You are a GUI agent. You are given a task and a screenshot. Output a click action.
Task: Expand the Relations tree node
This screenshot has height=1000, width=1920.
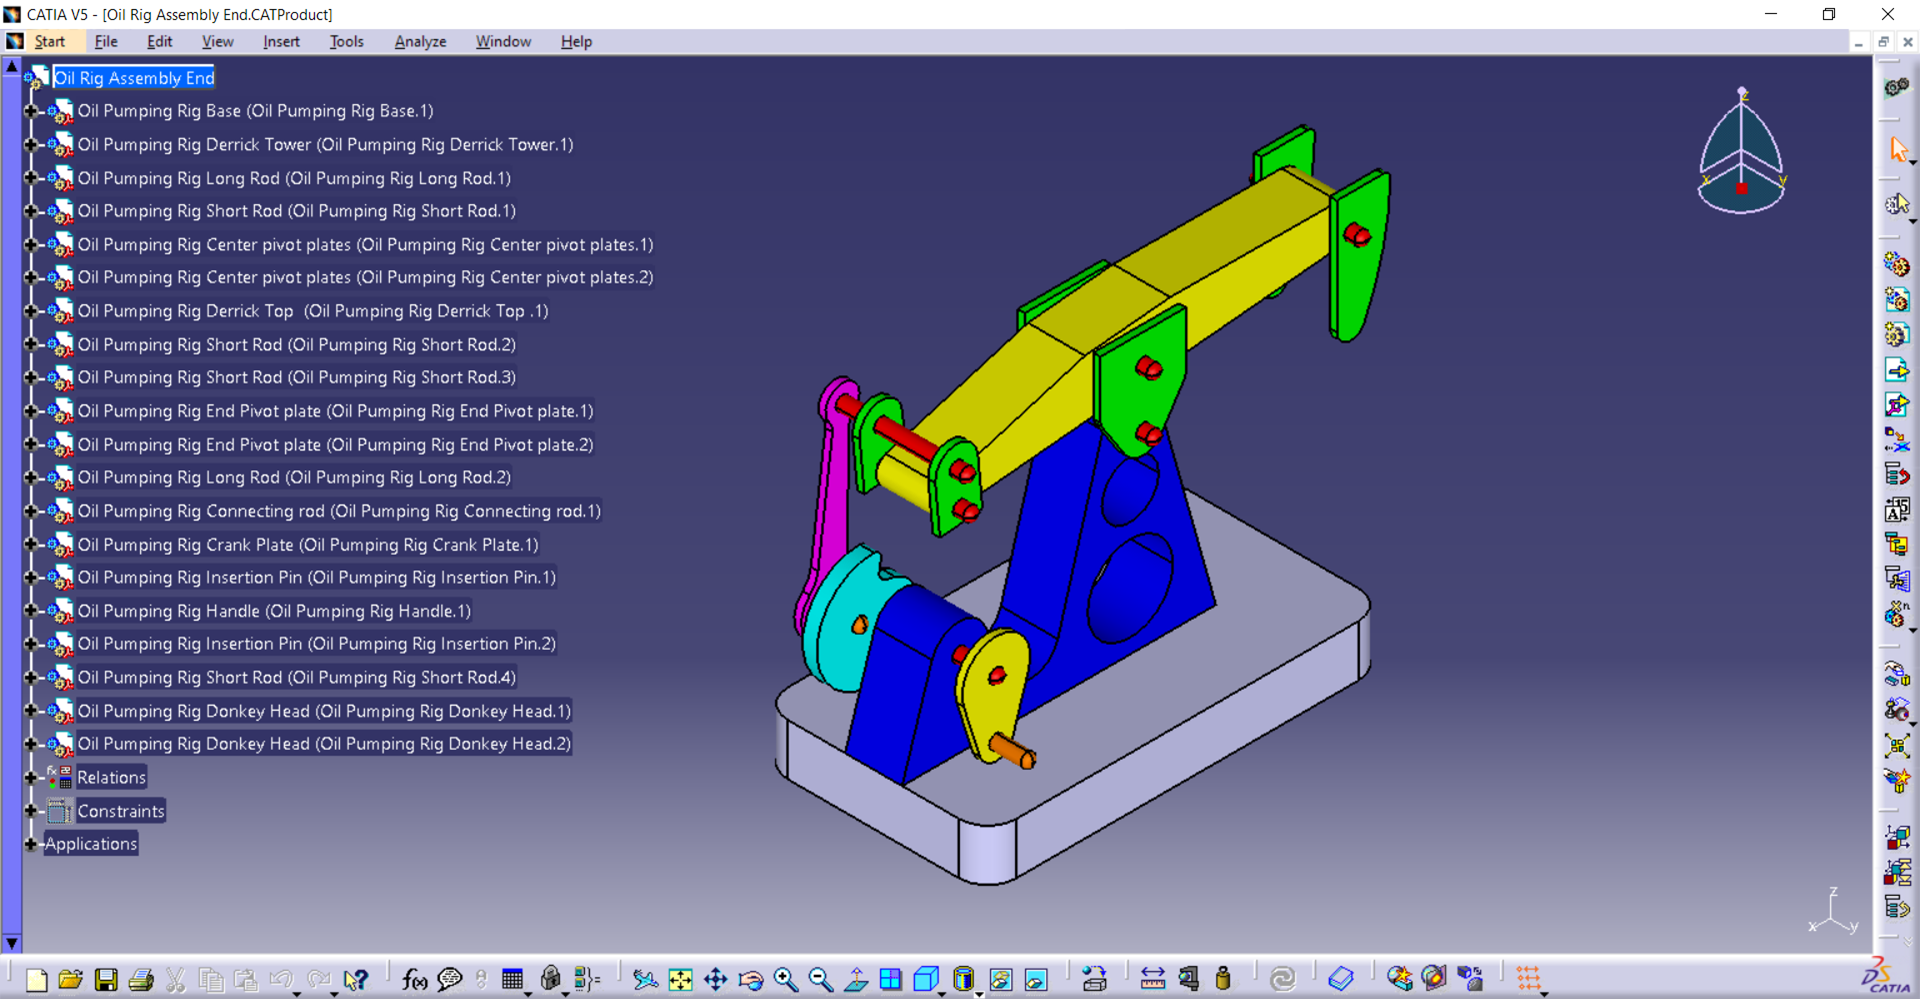tap(31, 778)
